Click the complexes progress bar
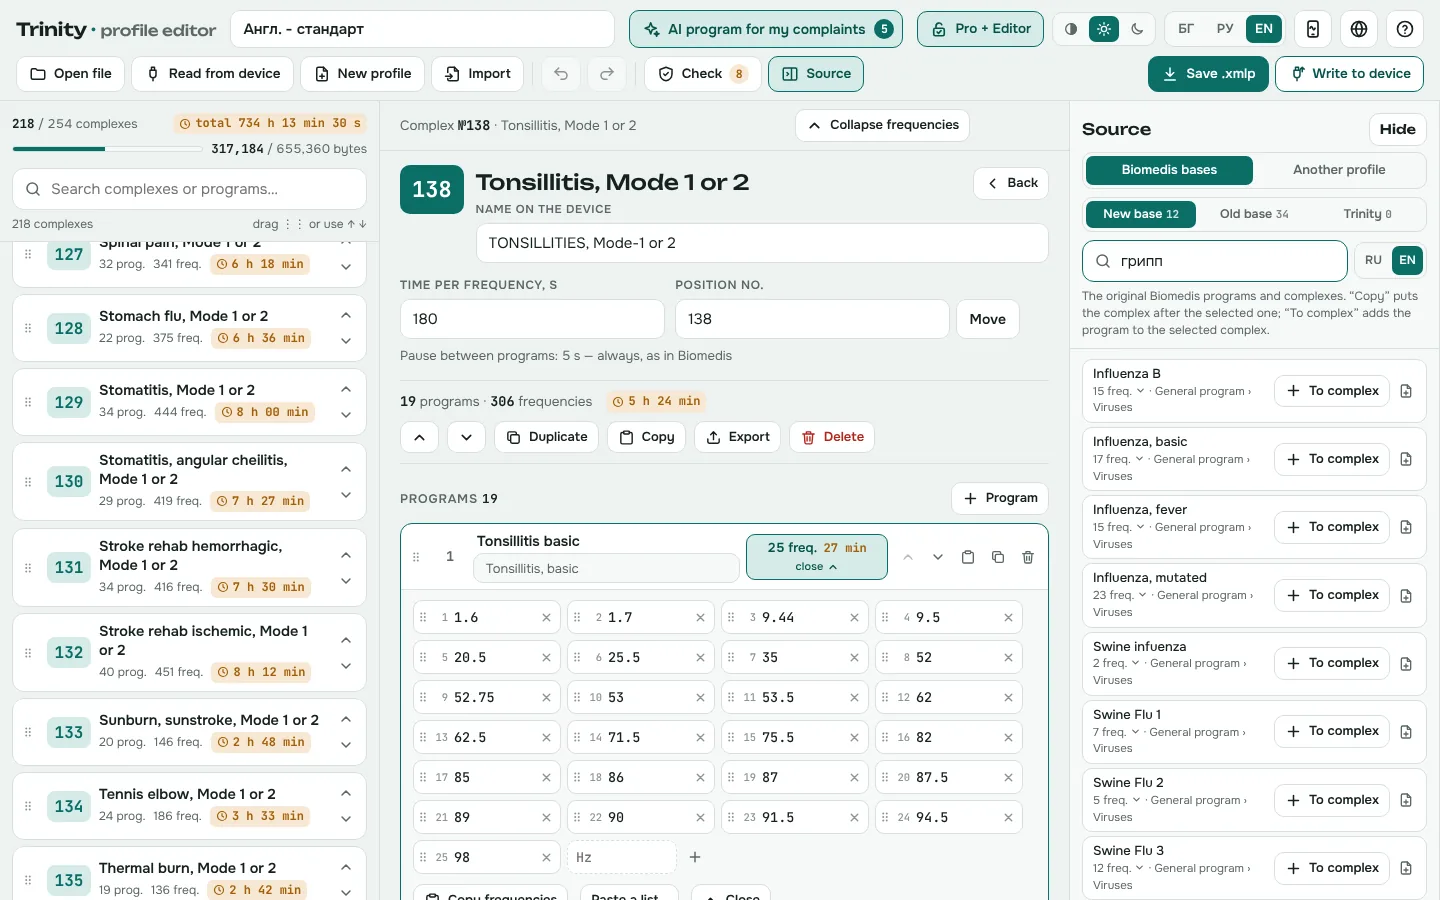The width and height of the screenshot is (1440, 900). click(x=106, y=149)
